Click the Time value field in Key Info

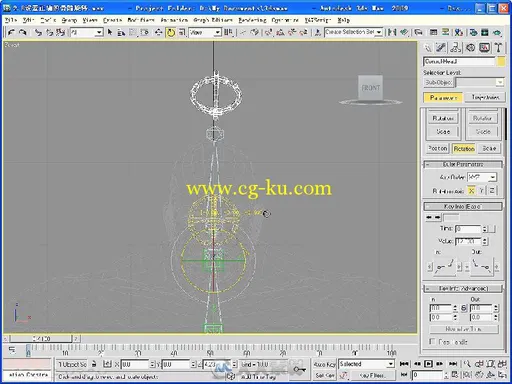pos(468,229)
